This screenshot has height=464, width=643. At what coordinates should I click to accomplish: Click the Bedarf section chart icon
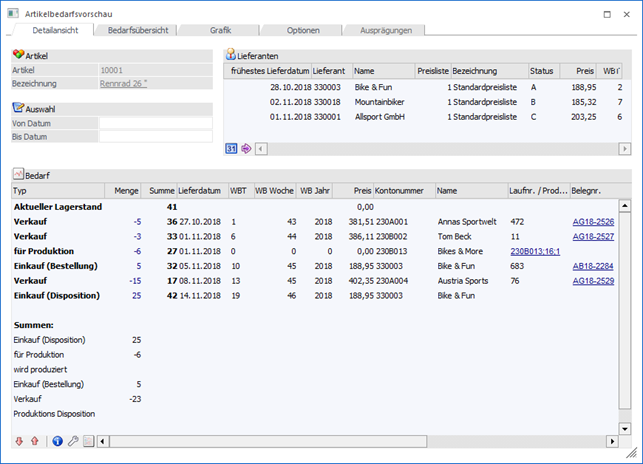coord(18,175)
